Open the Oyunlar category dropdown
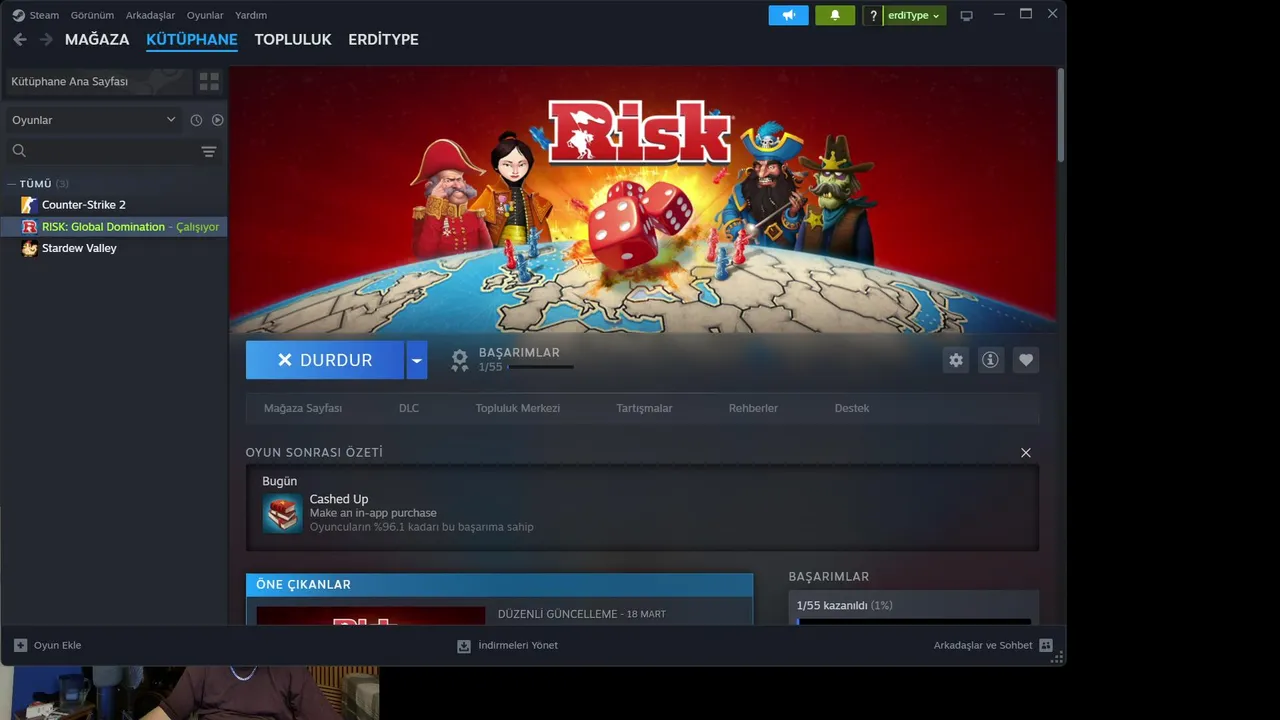Screen dimensions: 1280x720 (93, 120)
